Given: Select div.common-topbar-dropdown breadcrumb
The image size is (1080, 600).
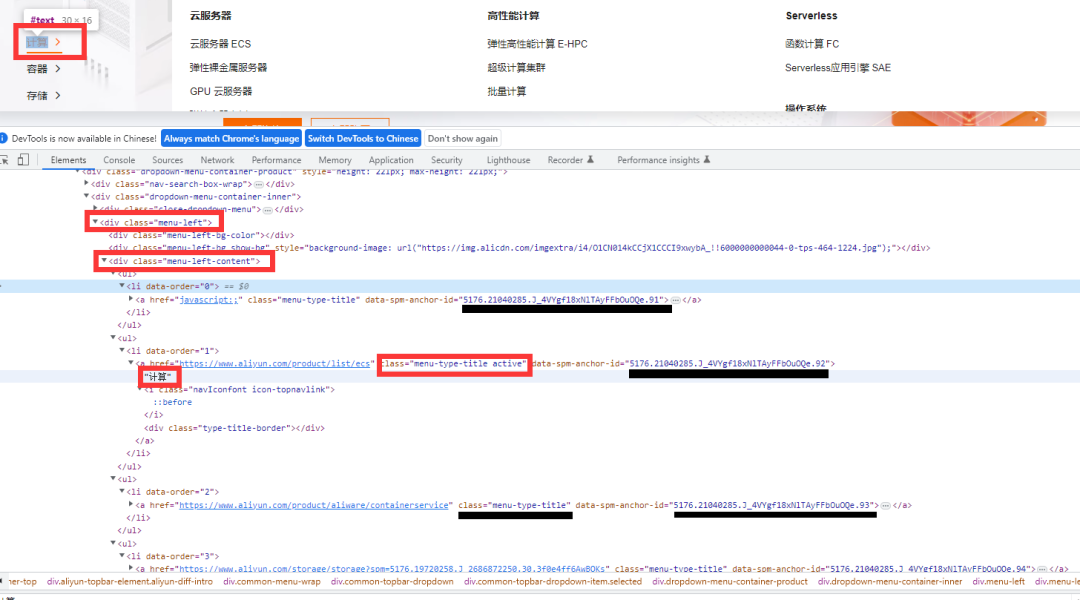Looking at the screenshot, I should pos(392,582).
